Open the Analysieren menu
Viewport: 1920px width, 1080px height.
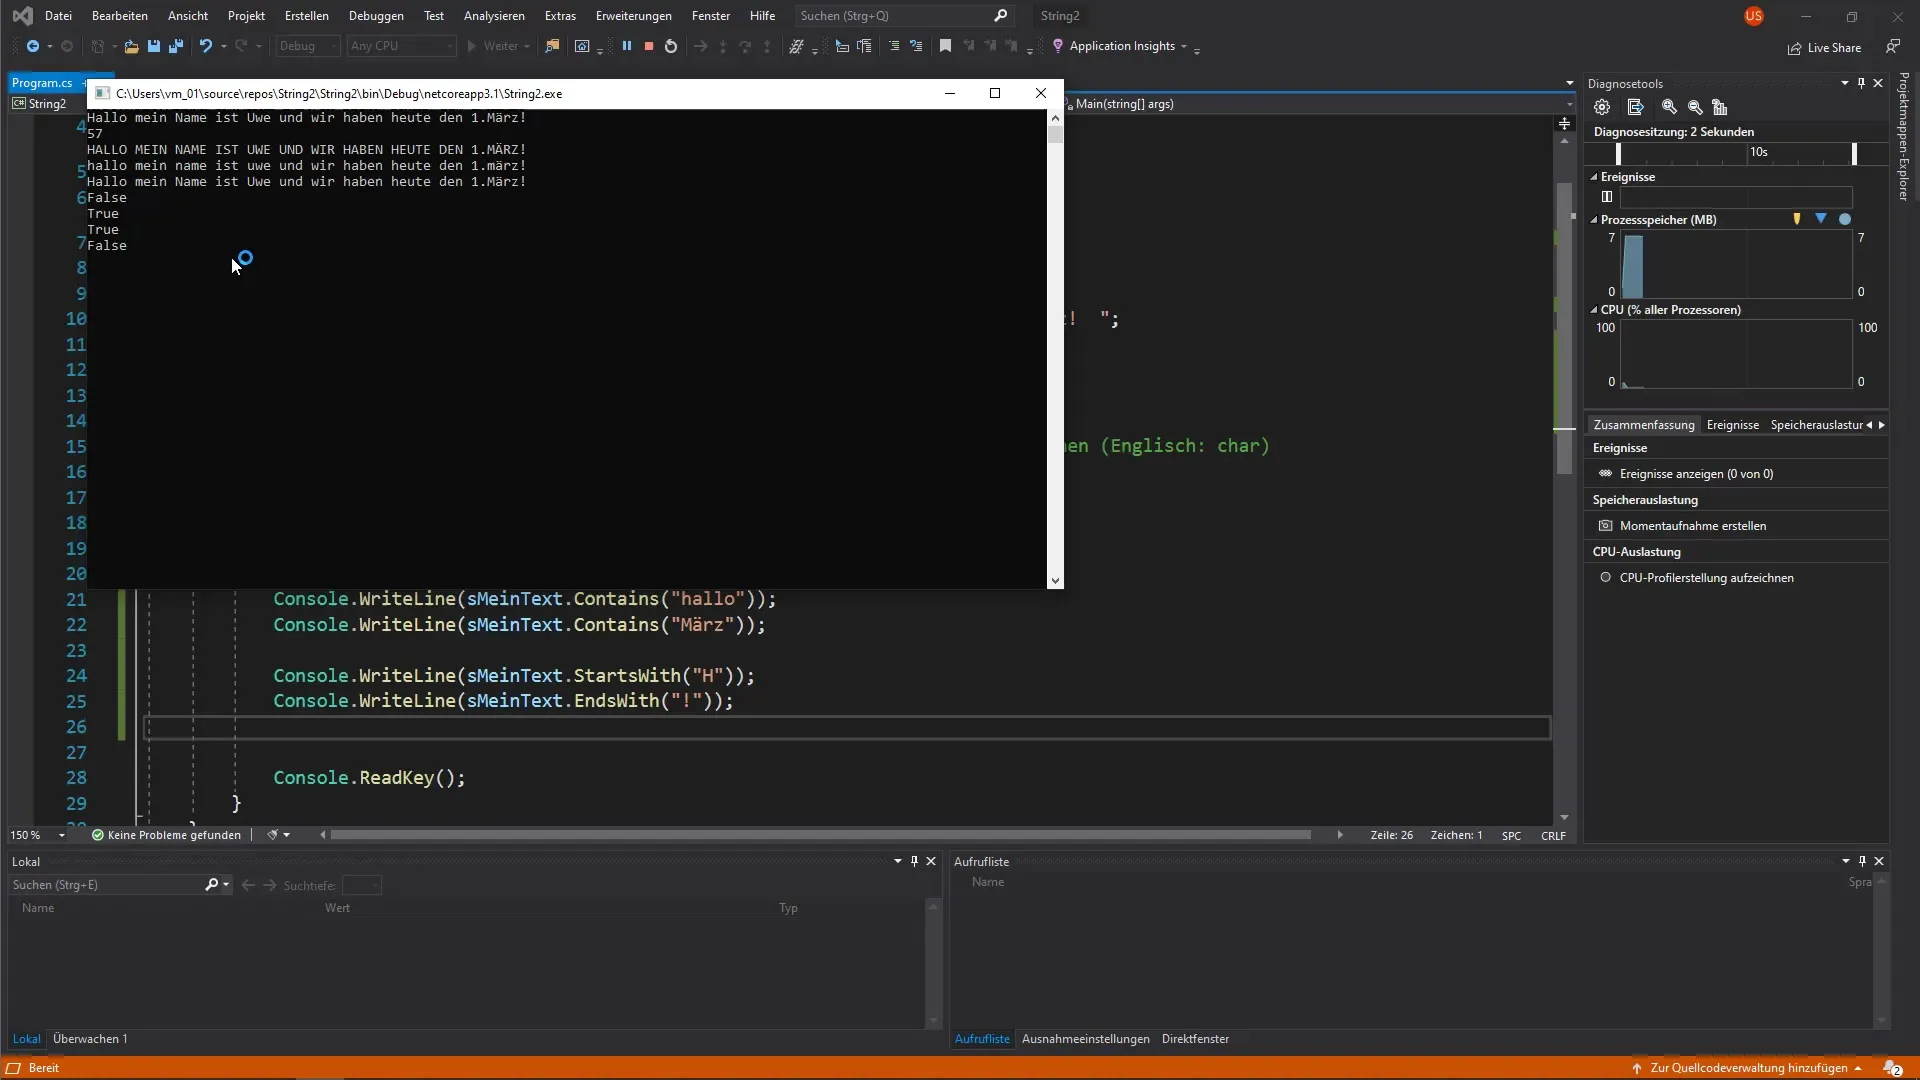click(494, 16)
